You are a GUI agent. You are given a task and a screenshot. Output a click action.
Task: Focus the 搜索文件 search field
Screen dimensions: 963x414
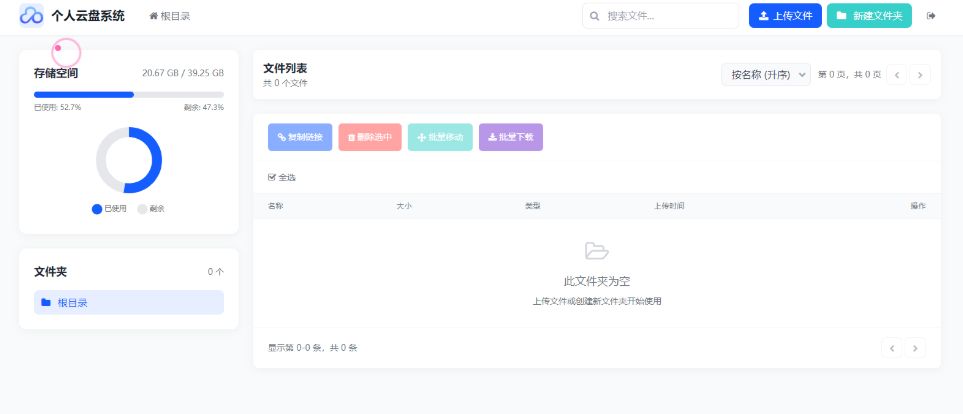tap(660, 16)
